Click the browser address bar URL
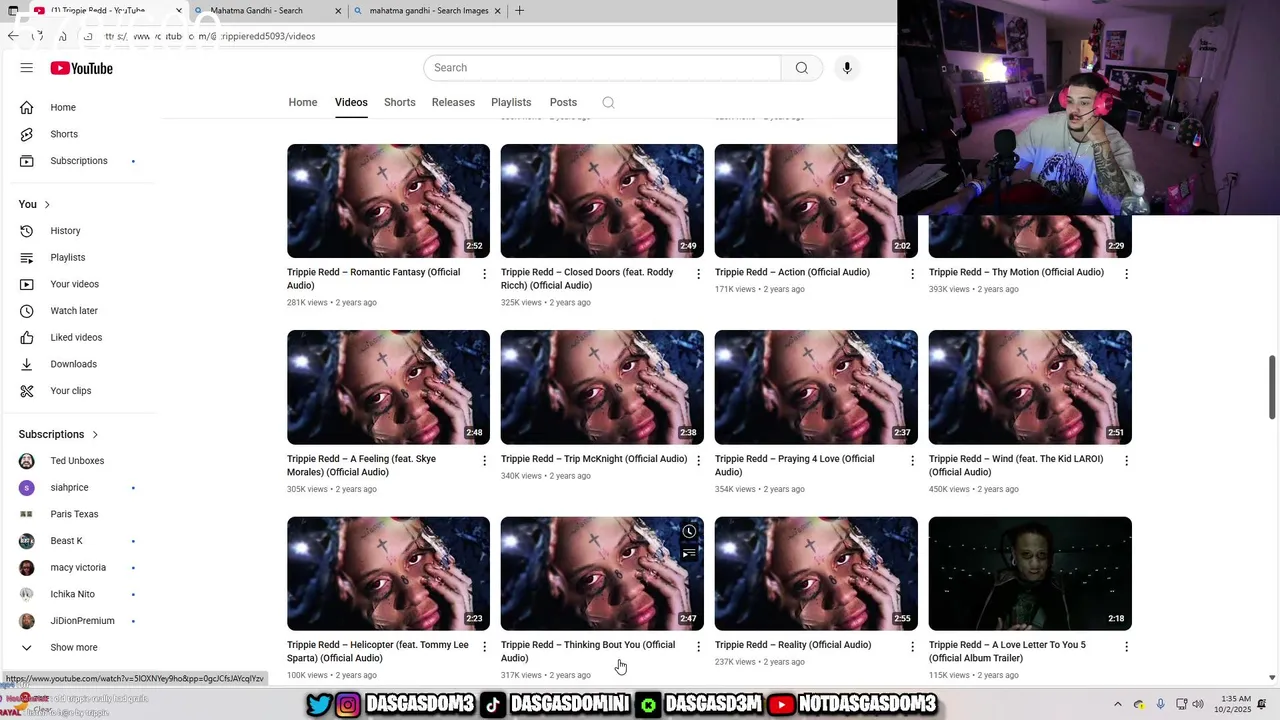Image resolution: width=1280 pixels, height=720 pixels. coord(210,36)
